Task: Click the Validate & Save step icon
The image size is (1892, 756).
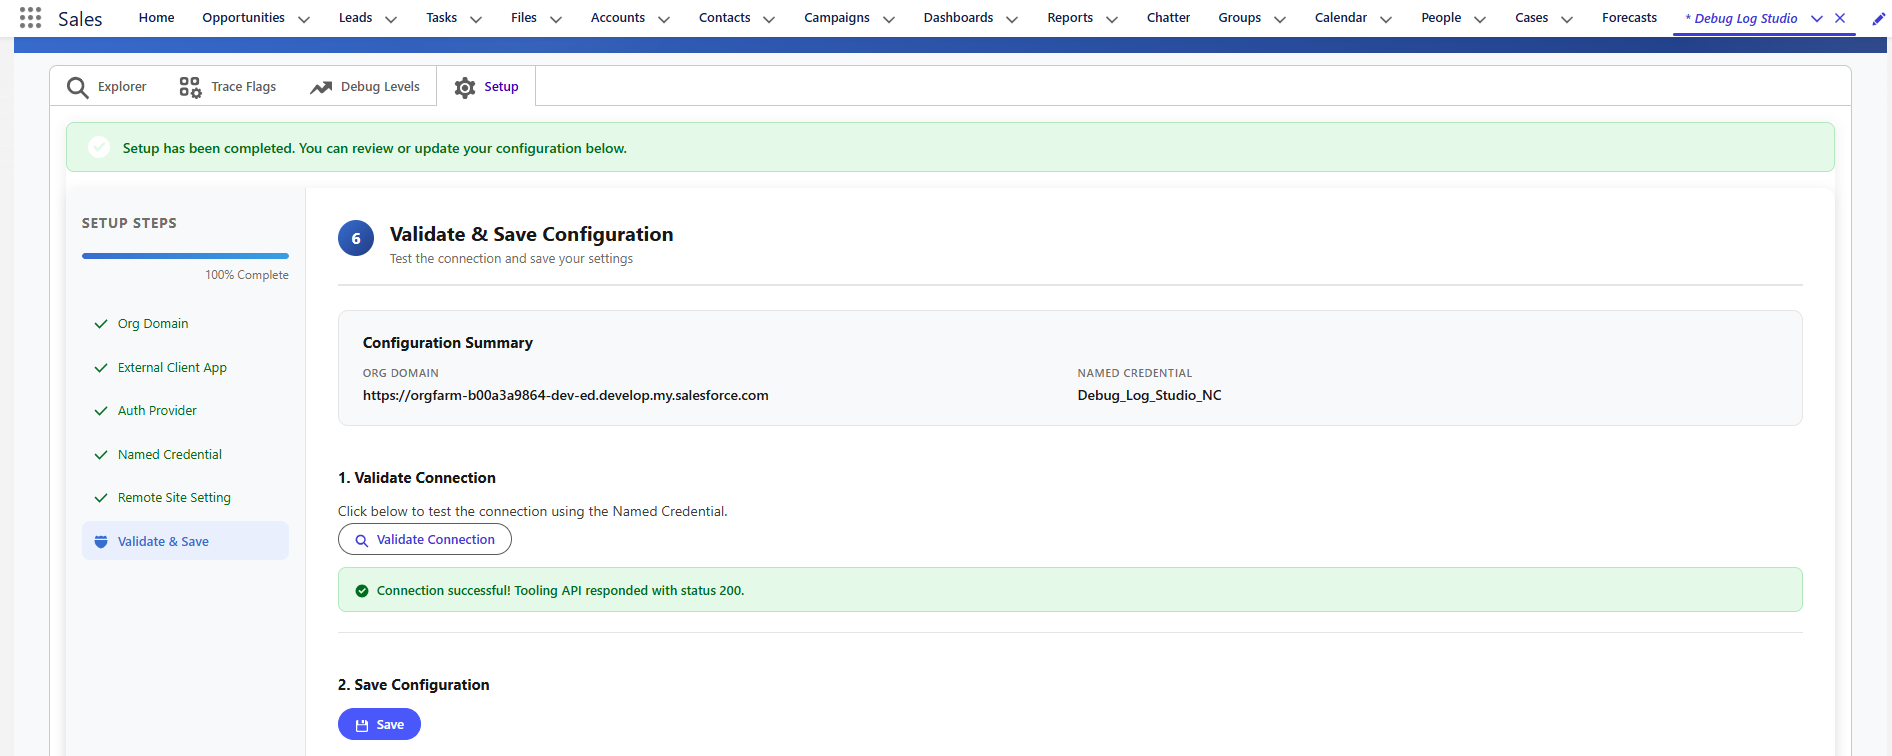Action: (x=101, y=542)
